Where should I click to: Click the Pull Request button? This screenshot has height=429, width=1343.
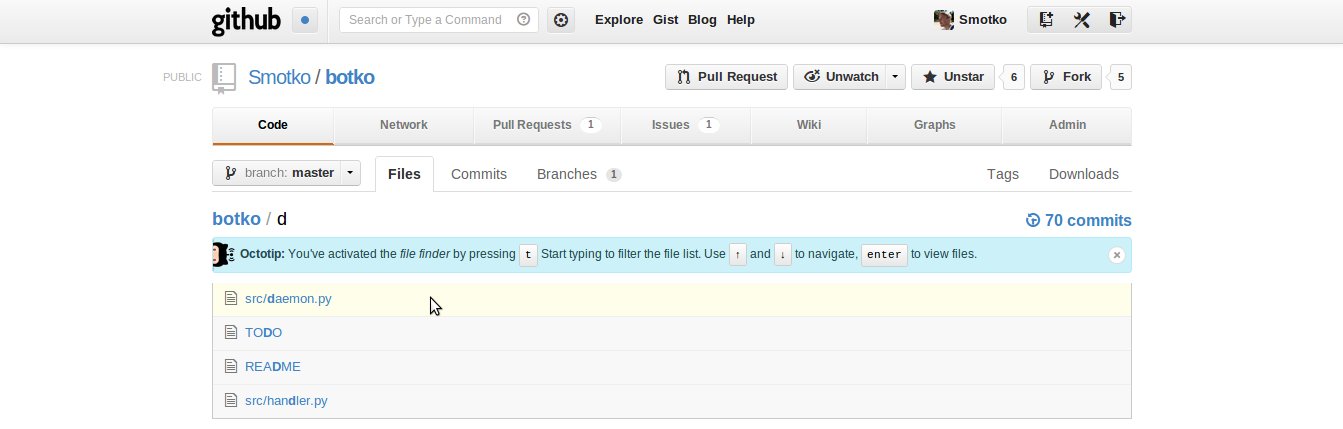coord(726,77)
